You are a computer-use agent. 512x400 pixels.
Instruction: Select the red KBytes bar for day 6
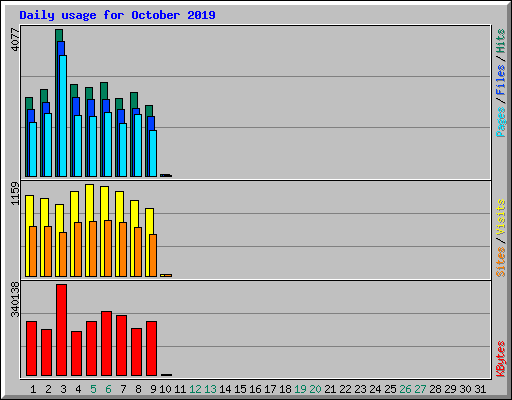point(106,343)
